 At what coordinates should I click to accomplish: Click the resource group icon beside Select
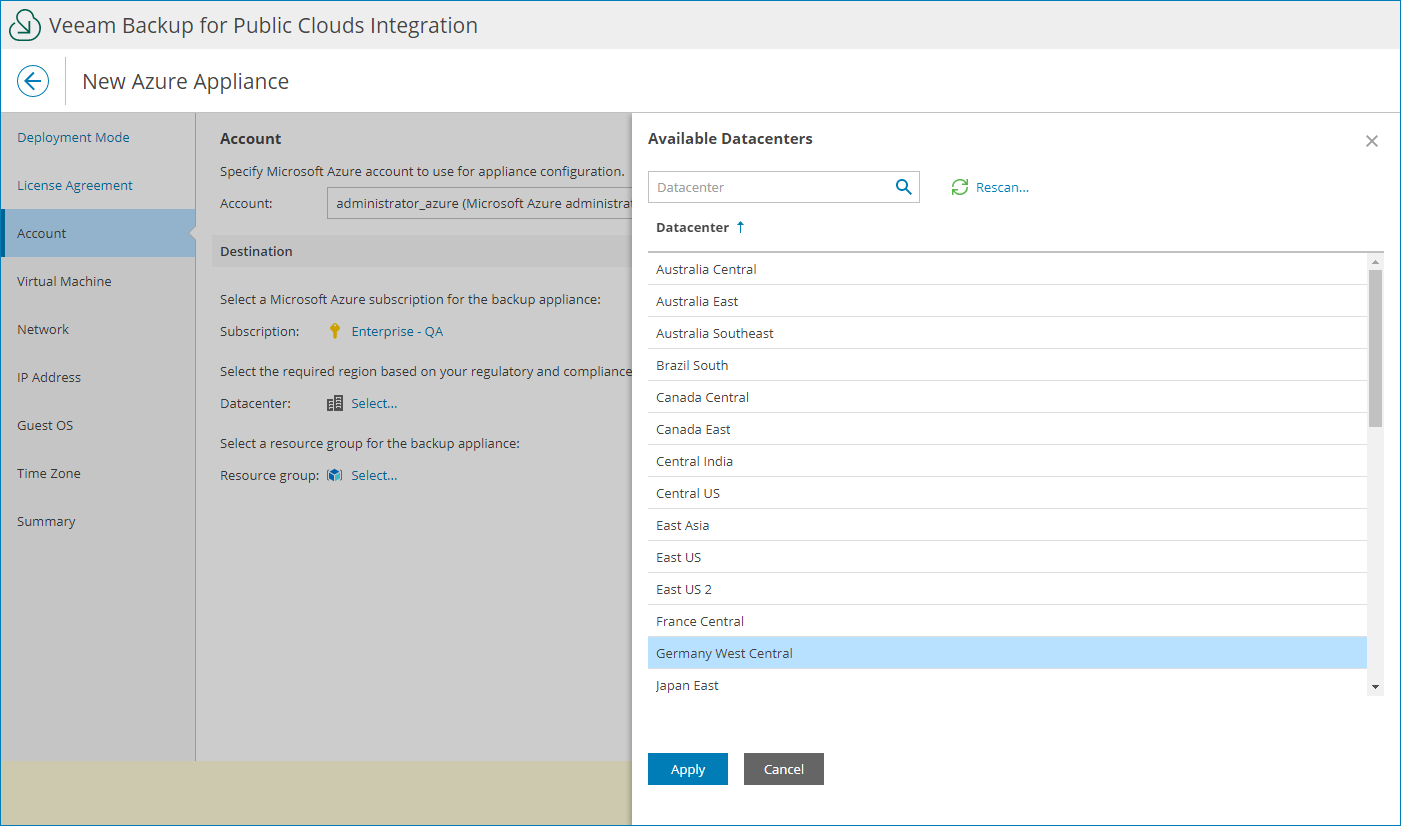pos(334,475)
